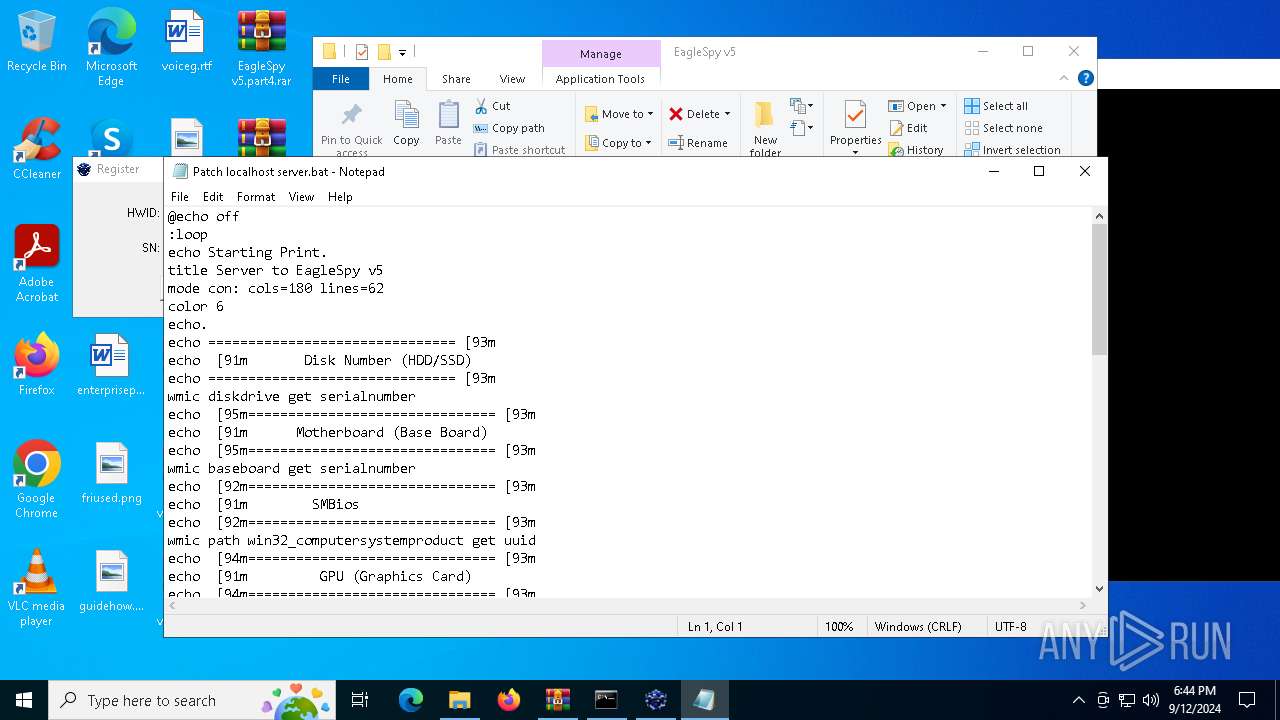Click Copy path in the Explorer ribbon
This screenshot has width=1280, height=720.
coord(509,128)
